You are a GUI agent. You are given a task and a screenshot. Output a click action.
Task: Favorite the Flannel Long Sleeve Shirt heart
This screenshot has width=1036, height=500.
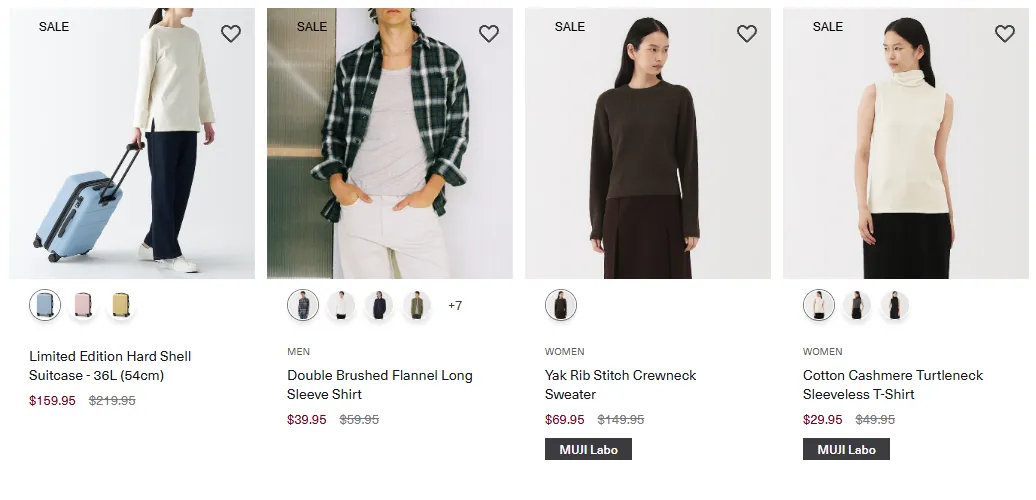point(489,34)
